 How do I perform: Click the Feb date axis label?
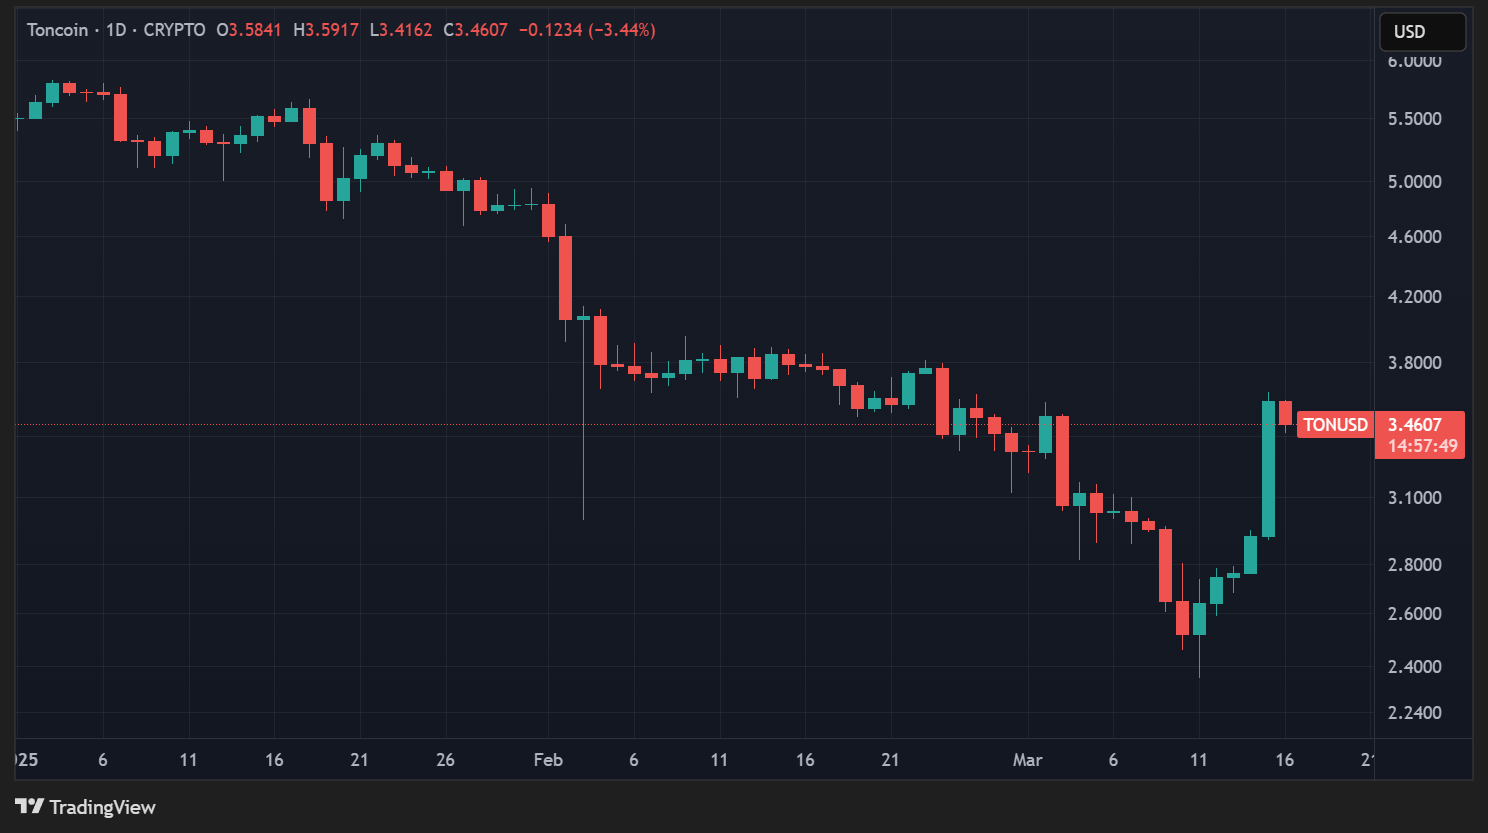tap(548, 760)
